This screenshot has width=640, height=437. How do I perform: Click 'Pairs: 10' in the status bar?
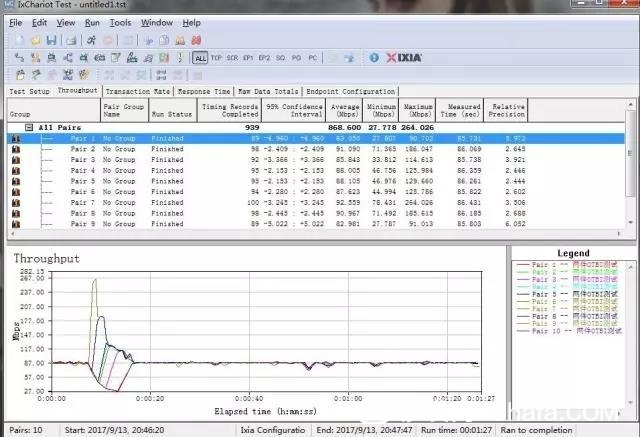click(x=26, y=430)
